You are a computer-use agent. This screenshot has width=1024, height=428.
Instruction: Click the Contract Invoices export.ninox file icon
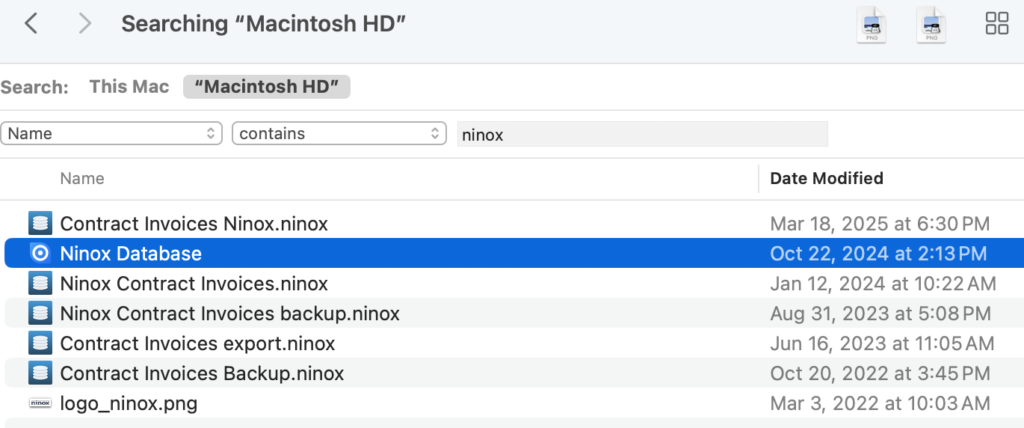[x=40, y=344]
